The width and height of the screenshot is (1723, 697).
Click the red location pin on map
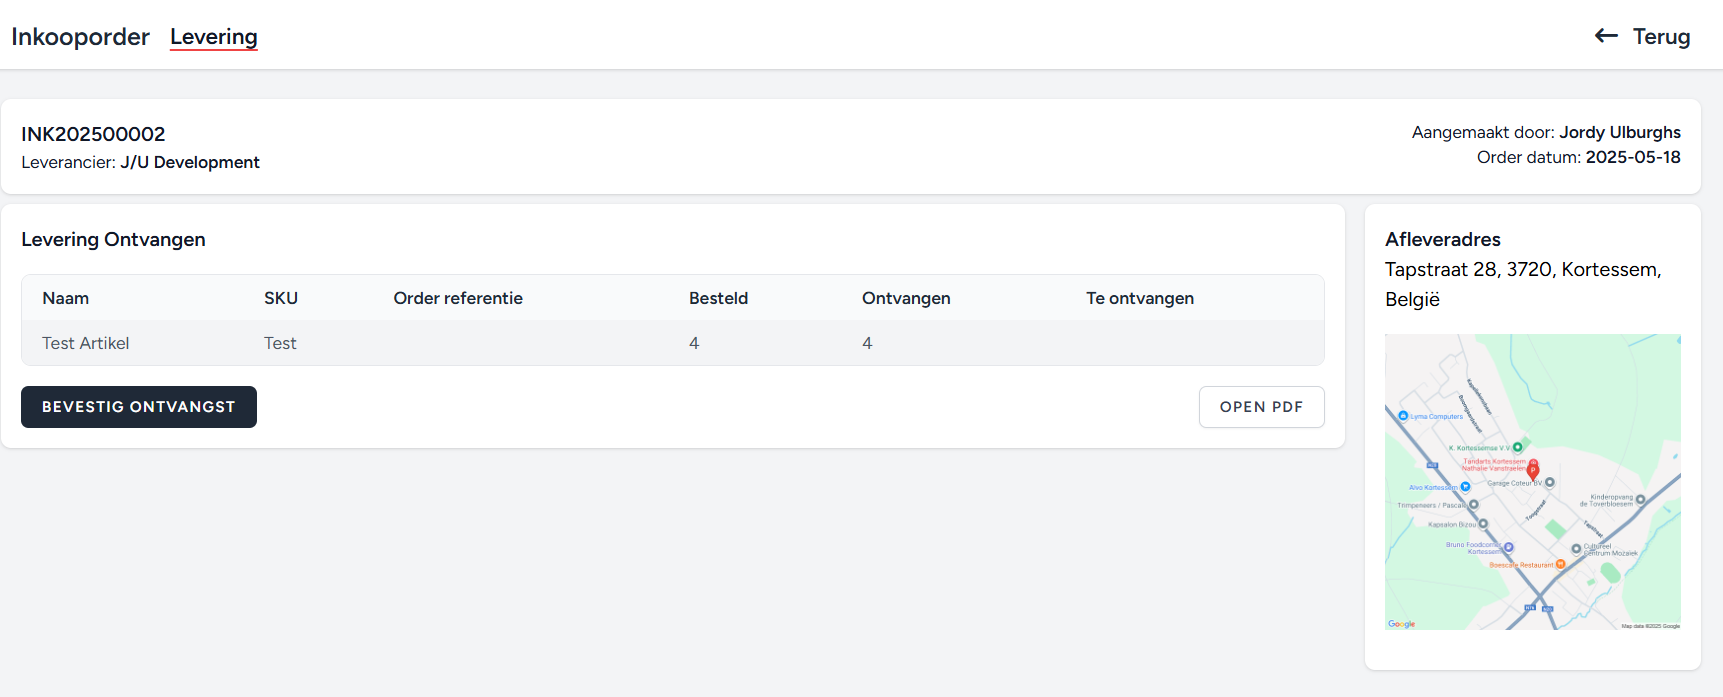1533,469
